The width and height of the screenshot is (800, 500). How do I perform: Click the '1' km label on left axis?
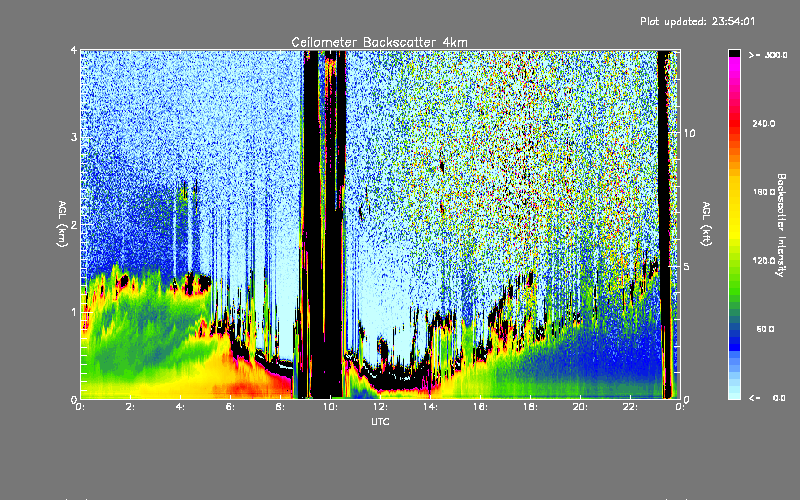74,312
